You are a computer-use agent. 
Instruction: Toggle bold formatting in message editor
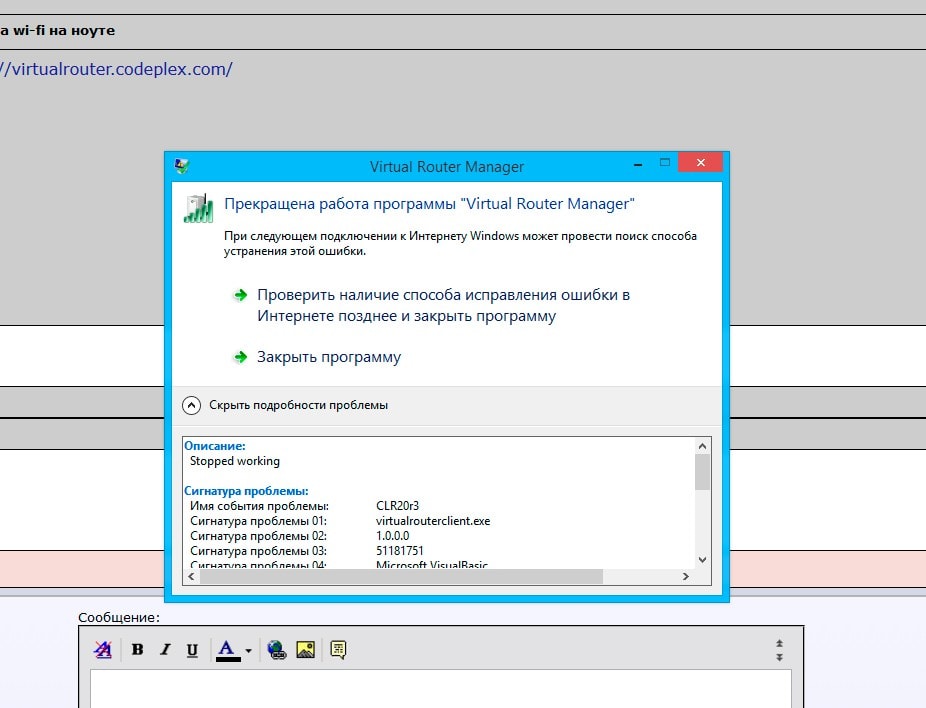[137, 649]
